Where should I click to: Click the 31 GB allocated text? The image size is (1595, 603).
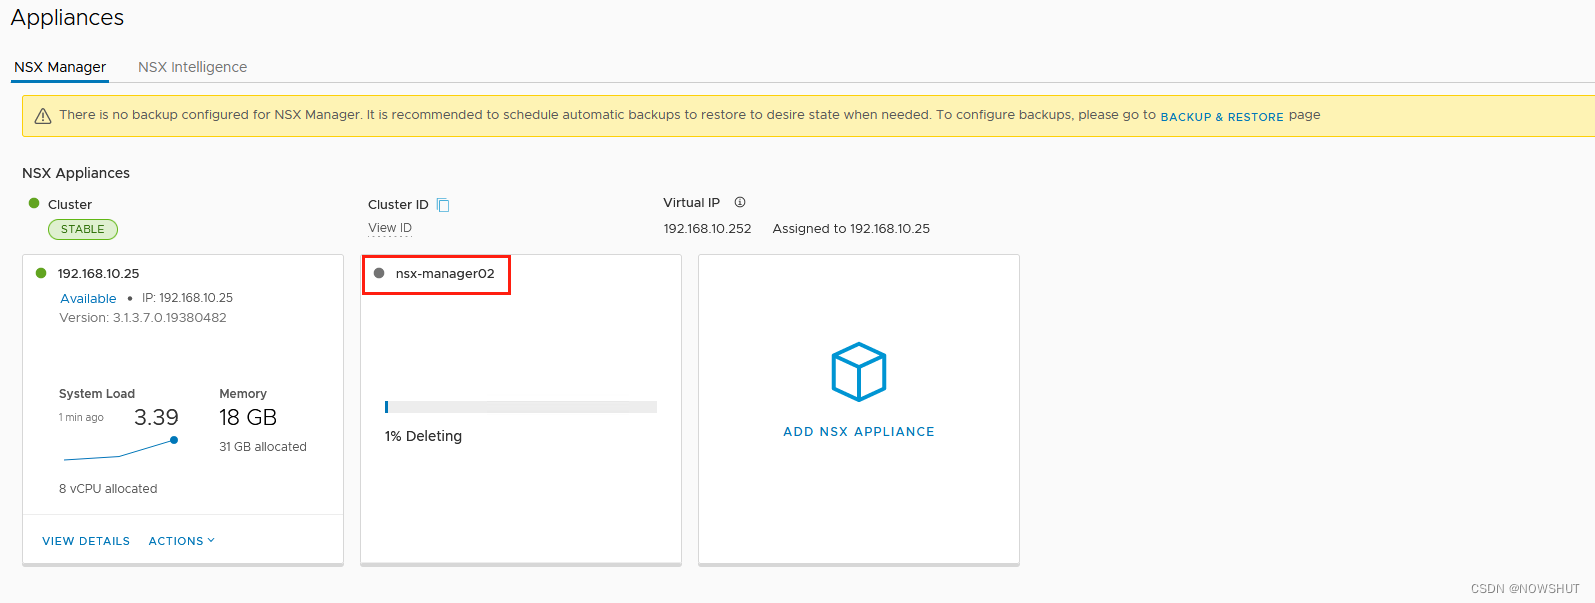263,447
